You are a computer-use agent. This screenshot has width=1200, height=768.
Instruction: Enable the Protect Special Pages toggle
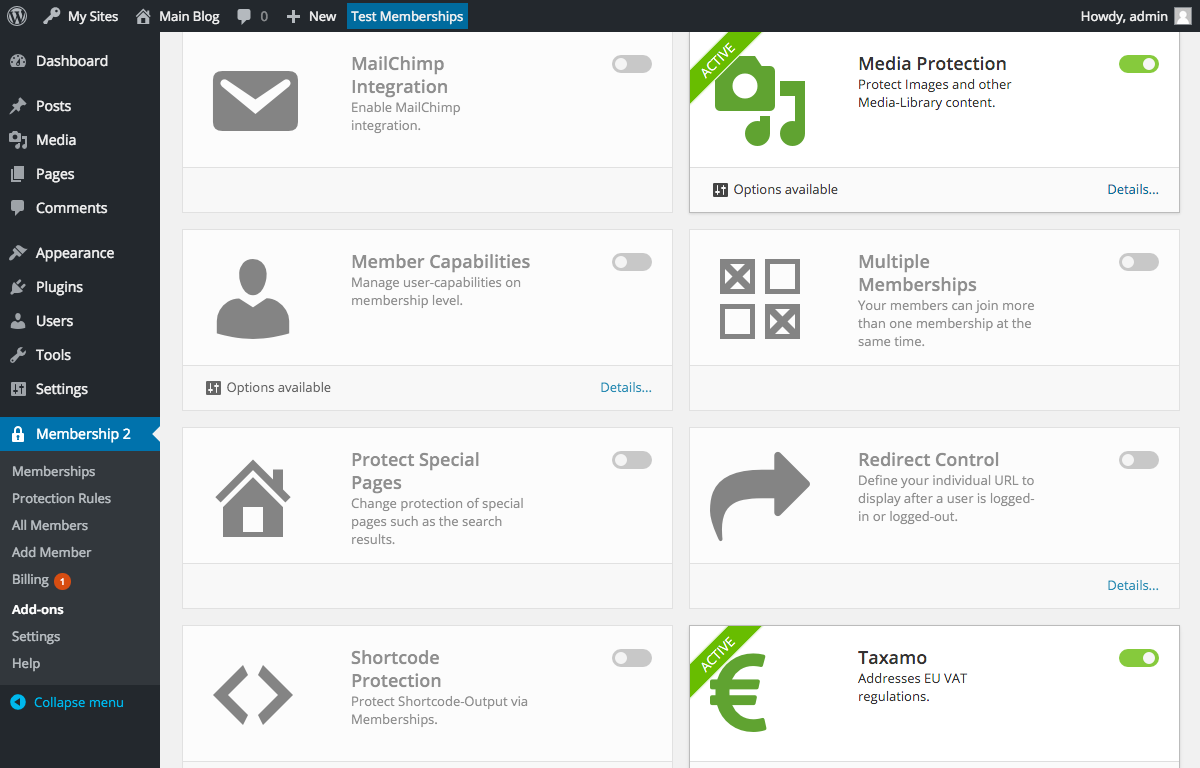(632, 460)
